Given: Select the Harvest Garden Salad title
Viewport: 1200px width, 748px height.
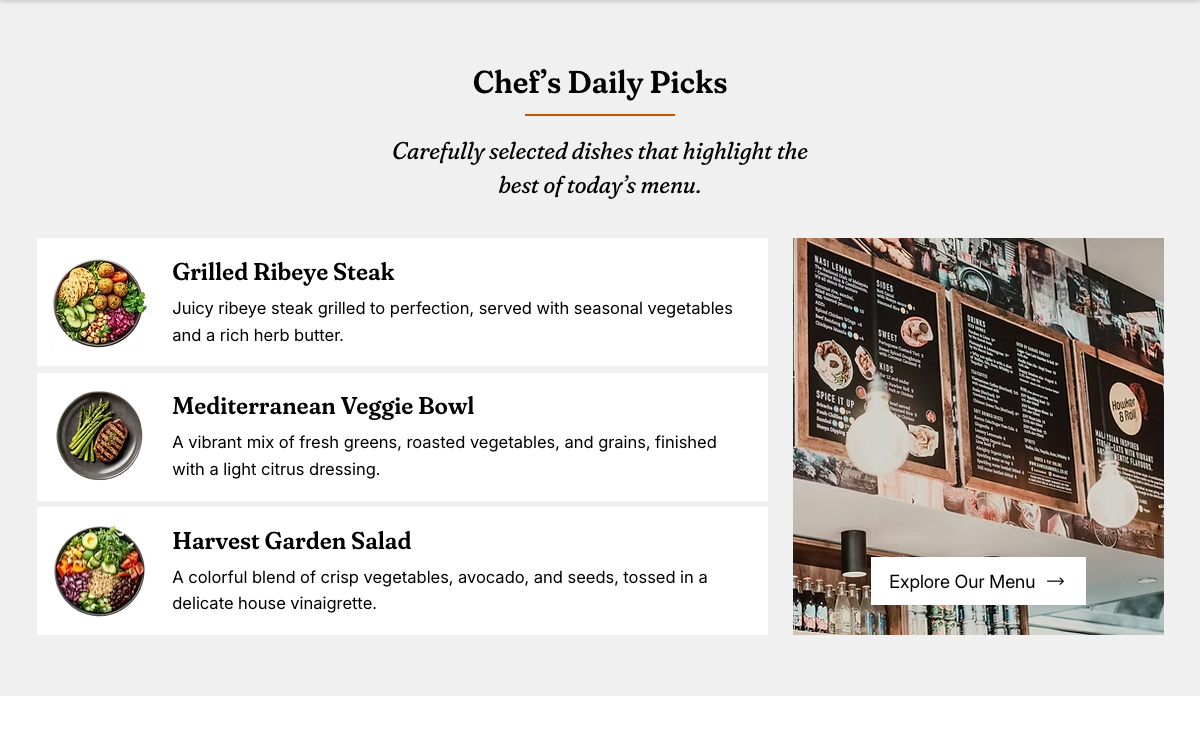Looking at the screenshot, I should point(291,541).
